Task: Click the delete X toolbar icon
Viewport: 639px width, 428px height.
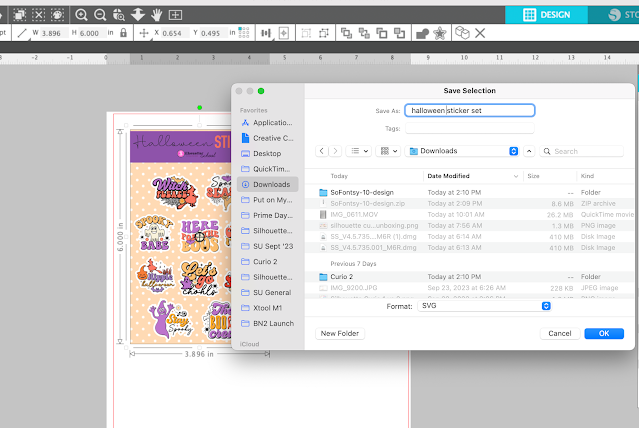Action: 480,33
